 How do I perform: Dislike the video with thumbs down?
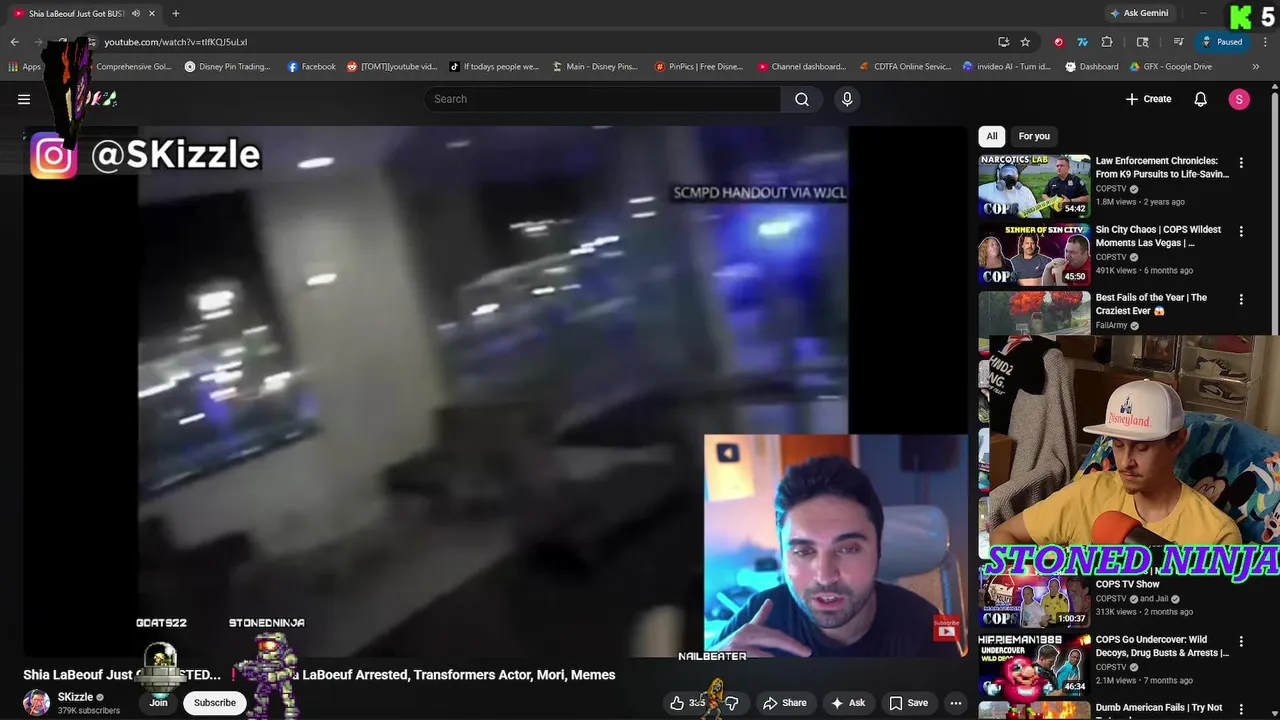click(732, 703)
